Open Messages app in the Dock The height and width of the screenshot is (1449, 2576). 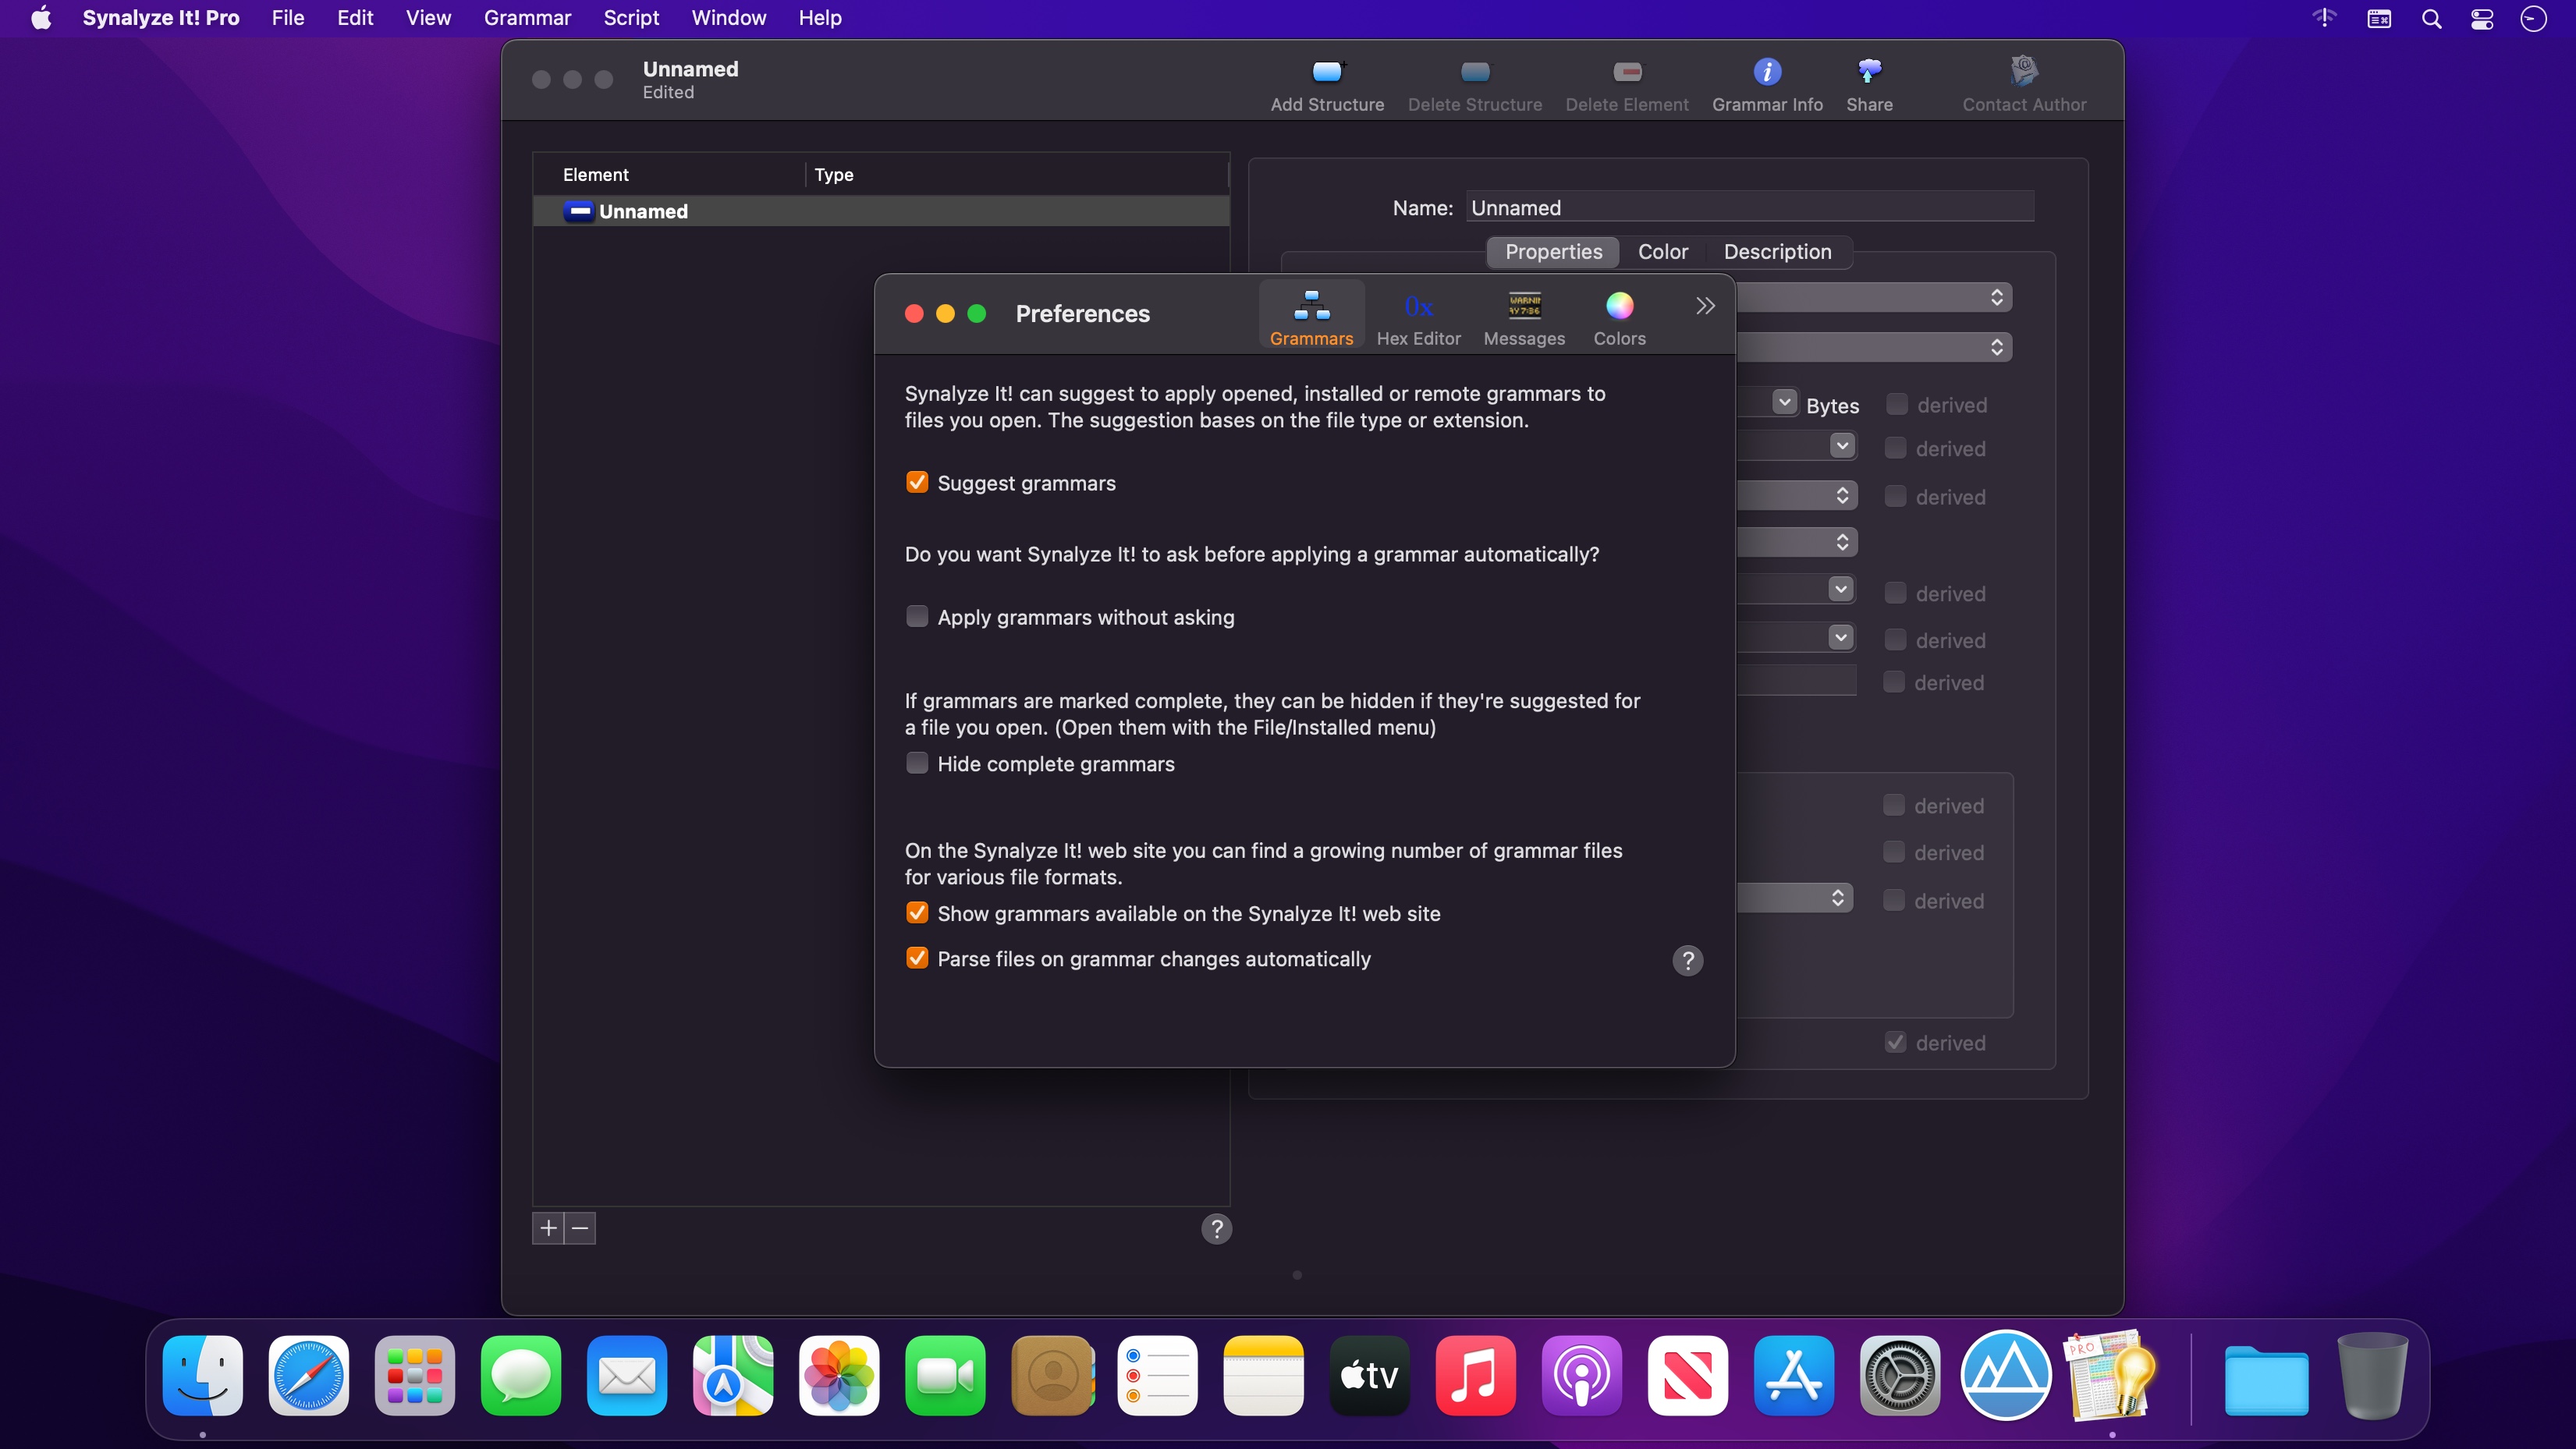click(x=521, y=1376)
